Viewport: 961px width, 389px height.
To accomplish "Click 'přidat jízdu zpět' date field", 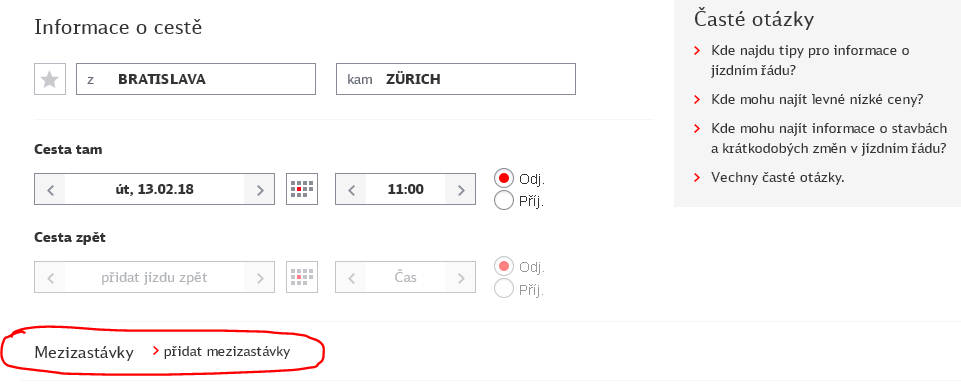I will coord(154,278).
